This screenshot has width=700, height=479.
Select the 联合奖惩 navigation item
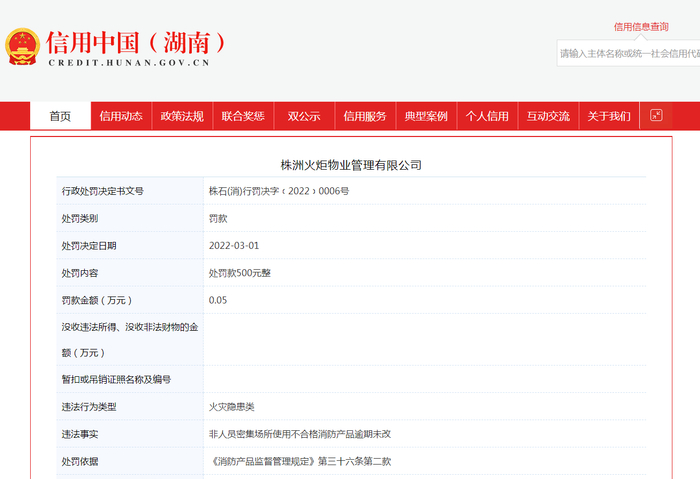pos(243,116)
